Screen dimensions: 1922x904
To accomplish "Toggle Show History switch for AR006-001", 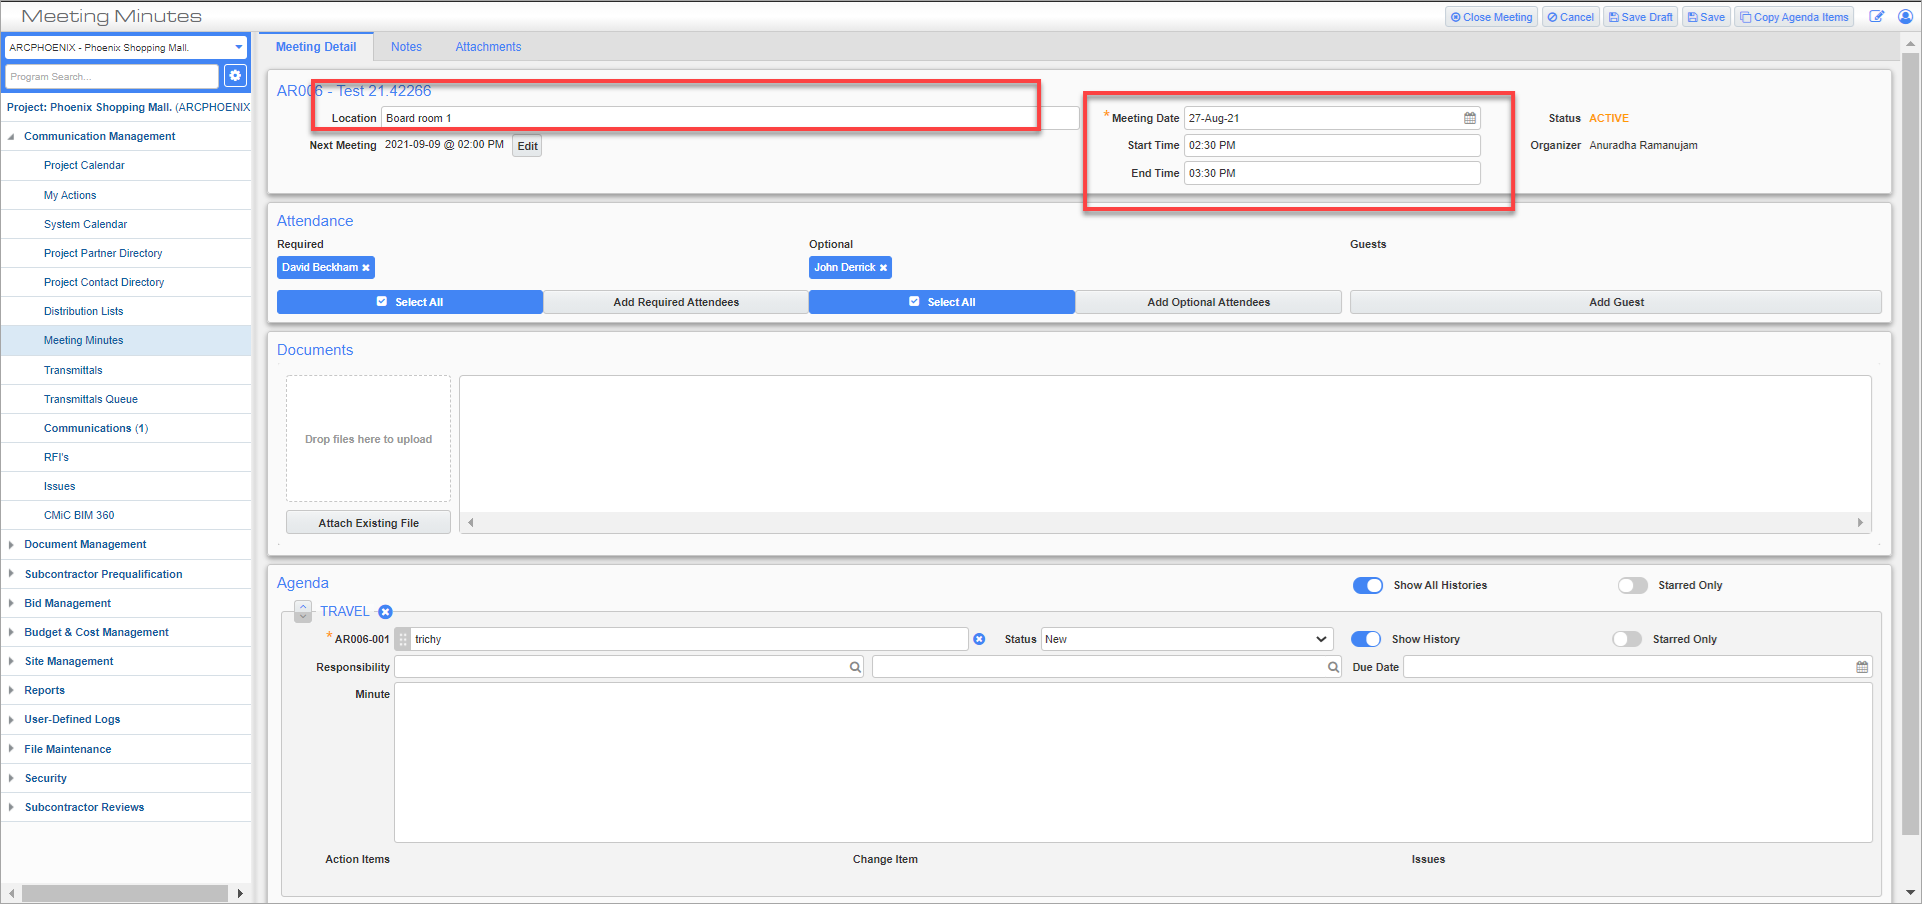I will [1366, 639].
